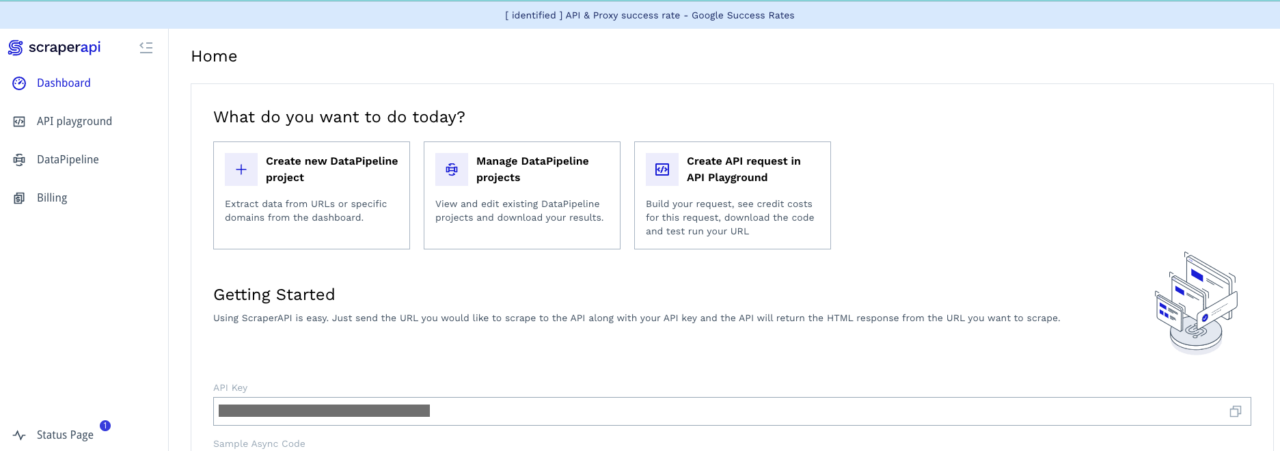Screen dimensions: 1280x451
Task: Open API playground in the sidebar
Action: [x=75, y=121]
